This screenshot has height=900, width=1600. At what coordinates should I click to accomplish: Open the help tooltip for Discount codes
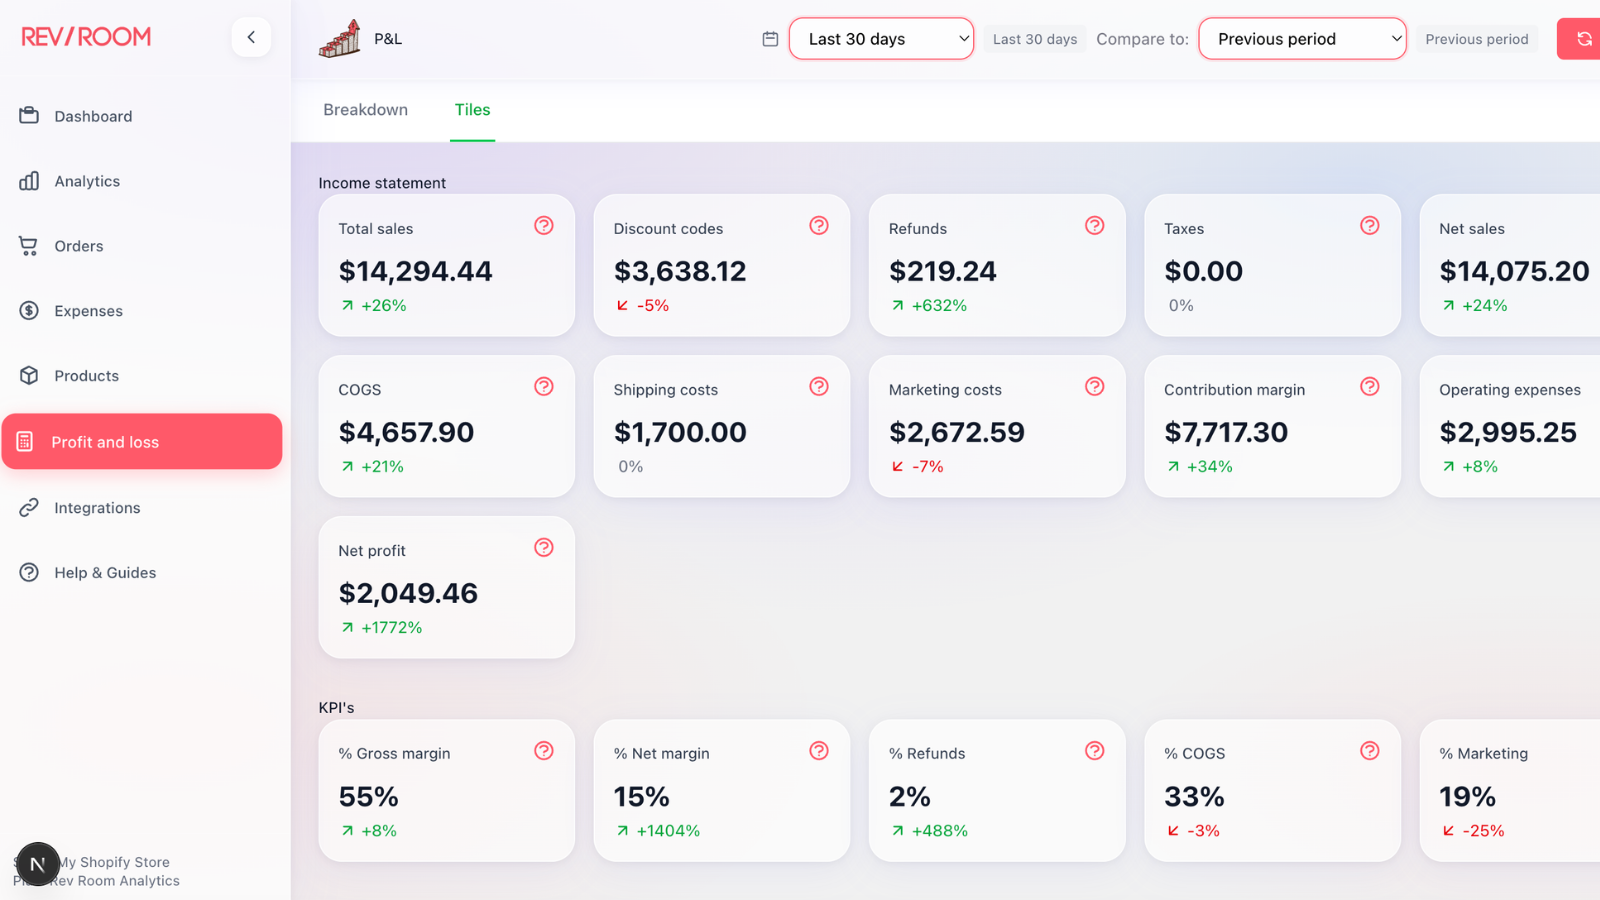pos(819,226)
